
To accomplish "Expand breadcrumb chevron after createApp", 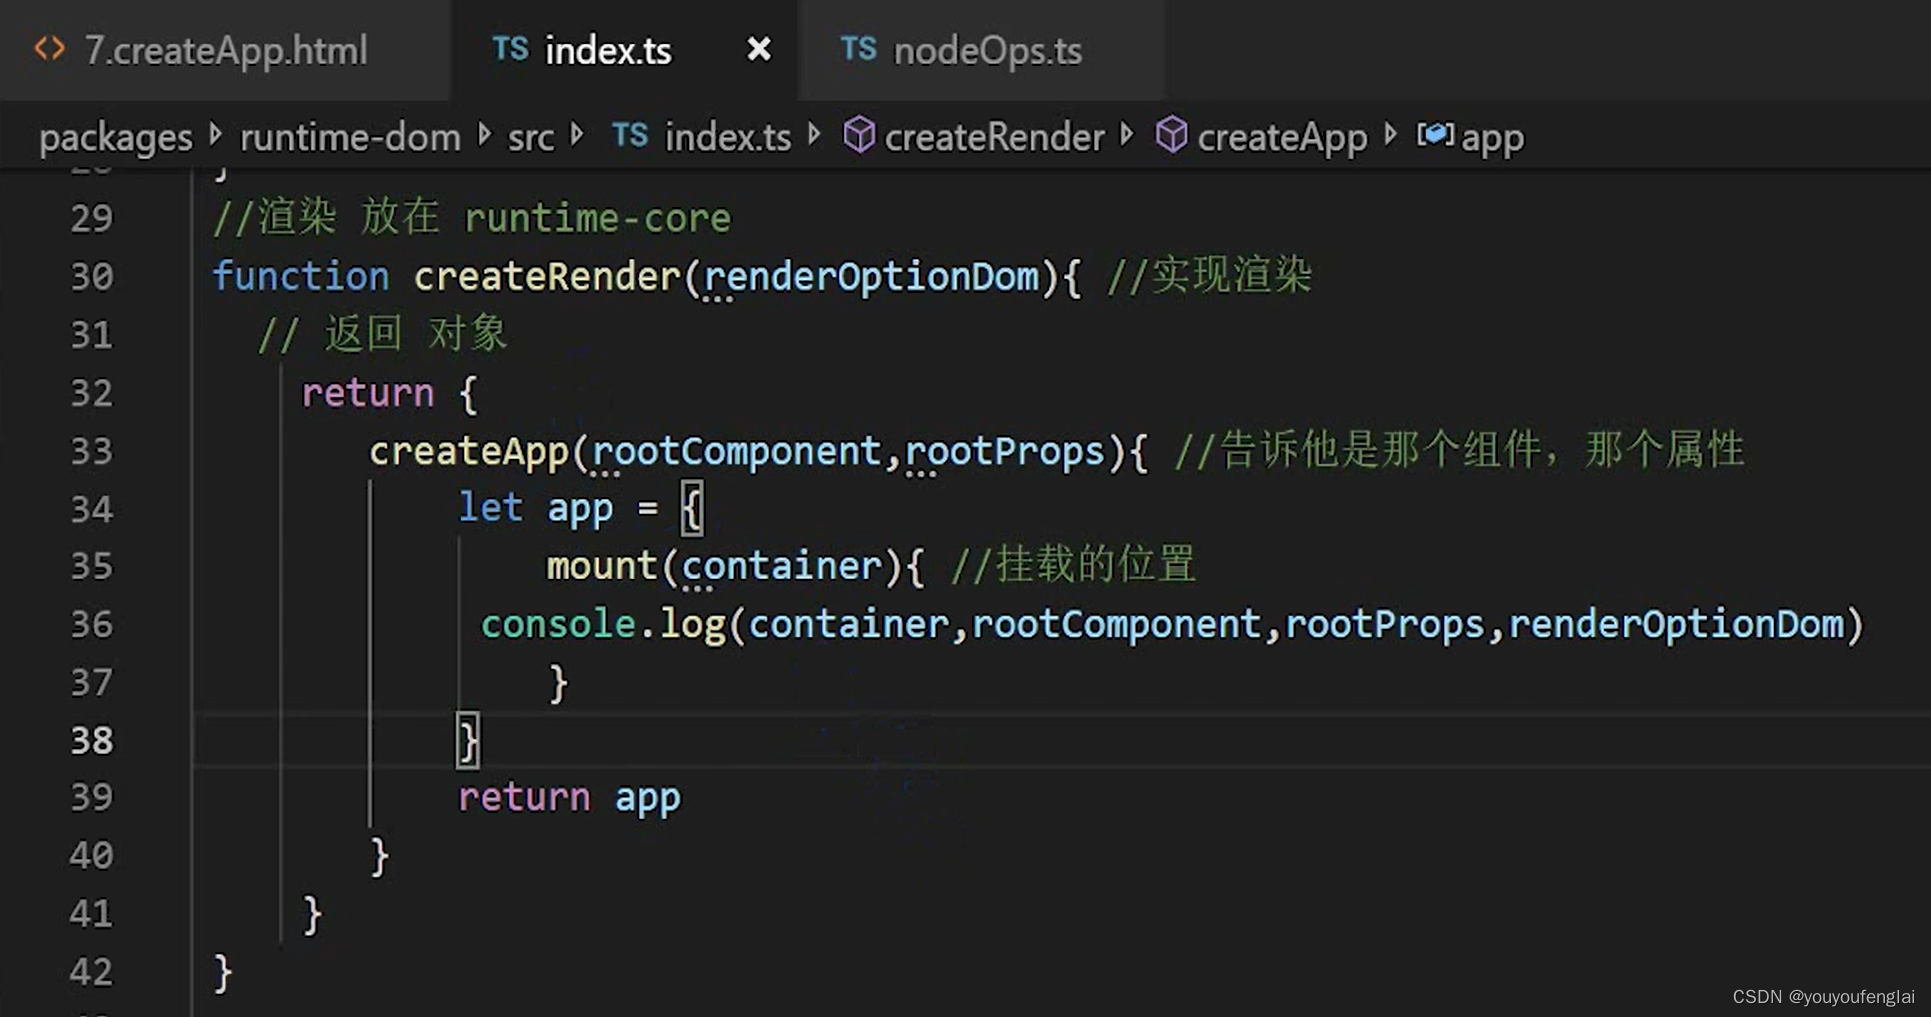I will click(x=1391, y=134).
